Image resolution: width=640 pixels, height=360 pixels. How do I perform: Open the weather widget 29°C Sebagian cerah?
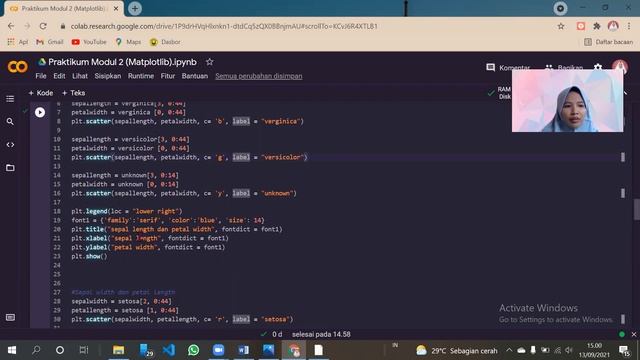click(457, 350)
